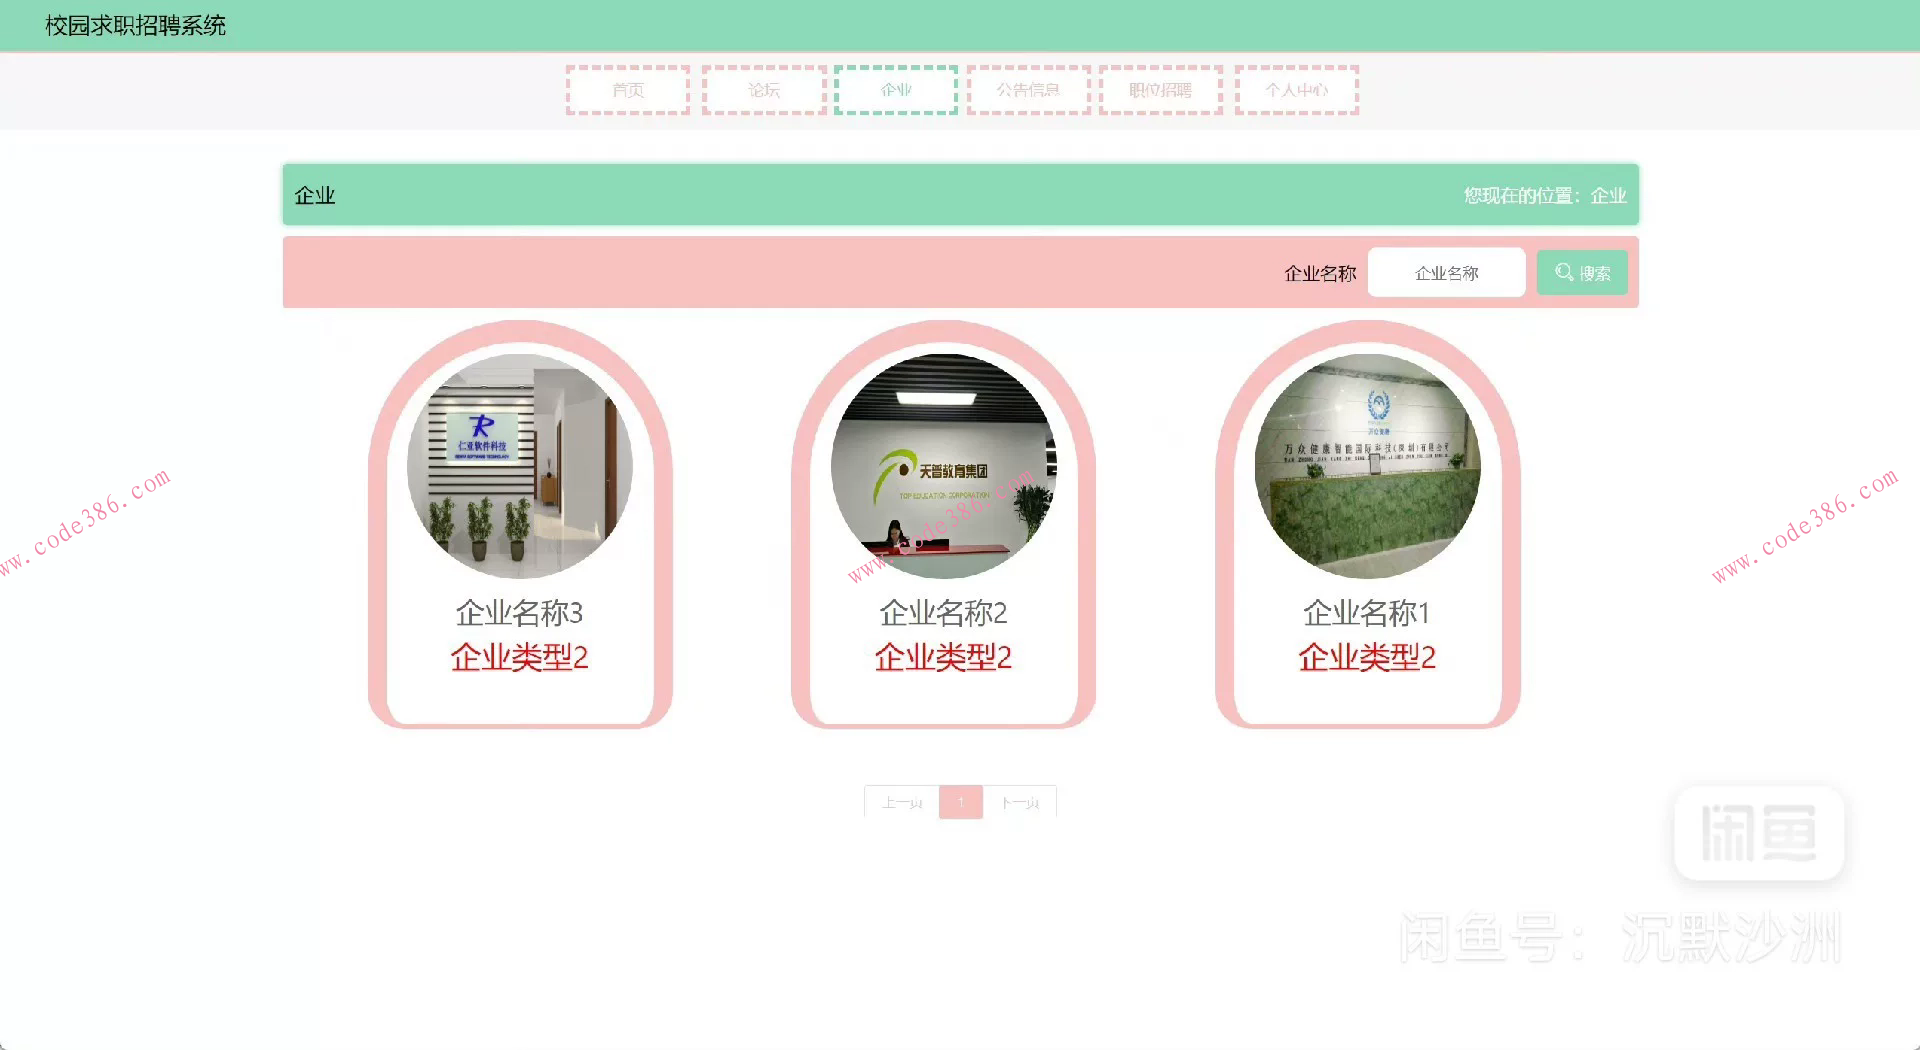Click the 闲鱼 watermark logo

(x=1758, y=834)
